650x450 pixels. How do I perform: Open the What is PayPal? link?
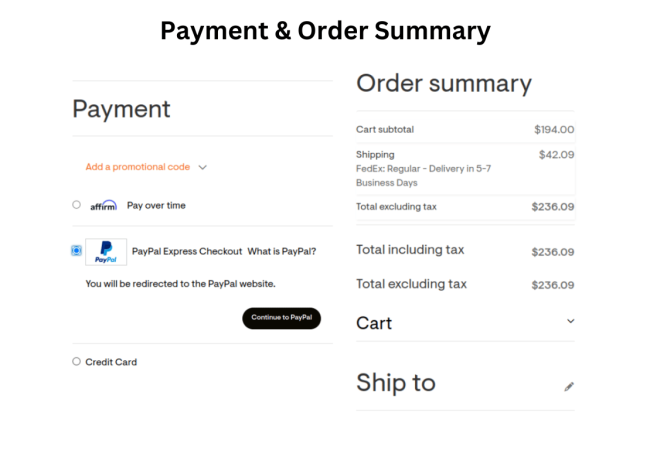282,251
